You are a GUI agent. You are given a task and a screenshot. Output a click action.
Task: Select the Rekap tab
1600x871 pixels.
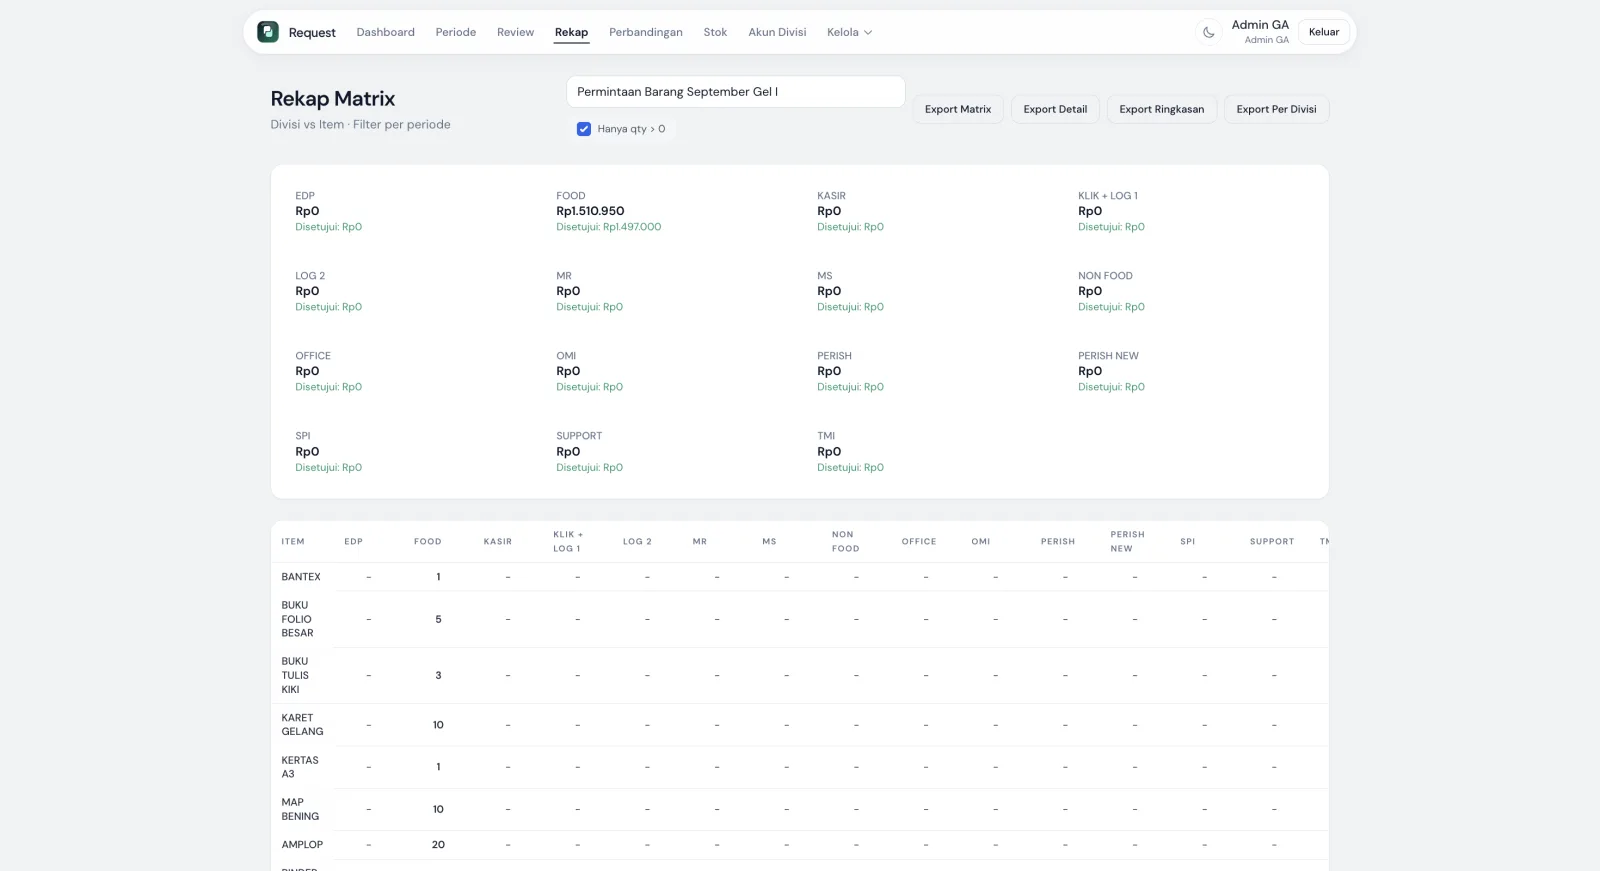point(571,32)
